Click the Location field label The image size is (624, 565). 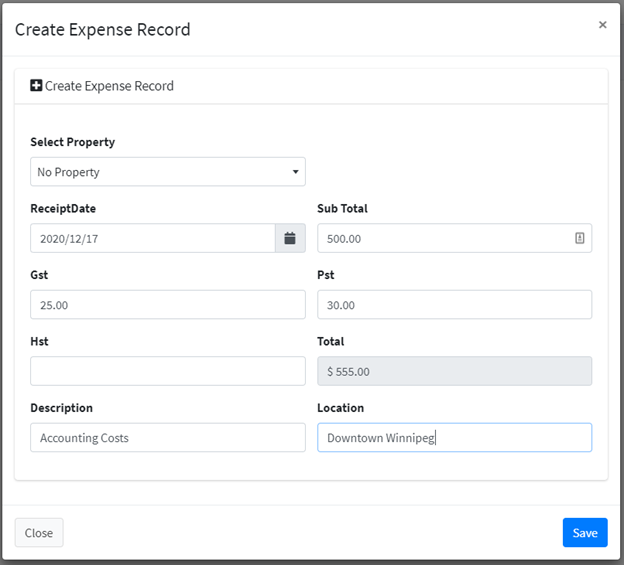click(x=341, y=408)
